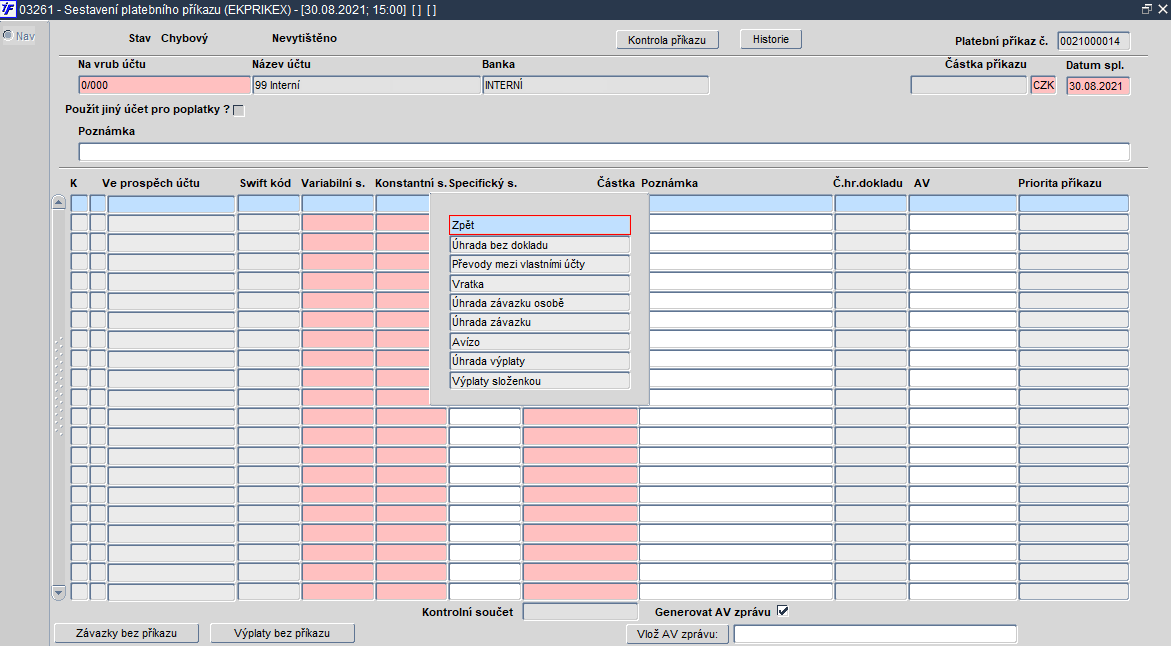Close the window with the X icon
This screenshot has width=1171, height=646.
click(1162, 9)
